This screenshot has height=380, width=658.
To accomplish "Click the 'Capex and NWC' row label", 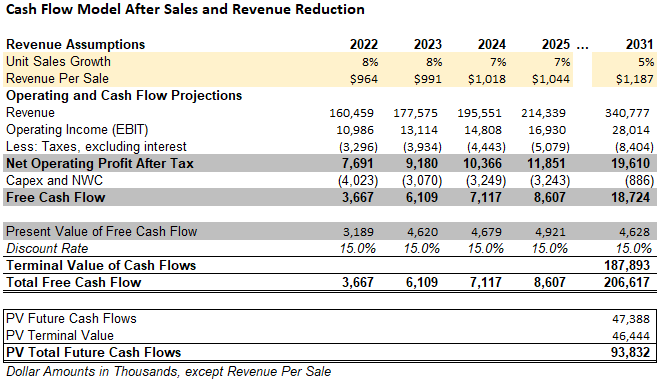I will click(55, 180).
